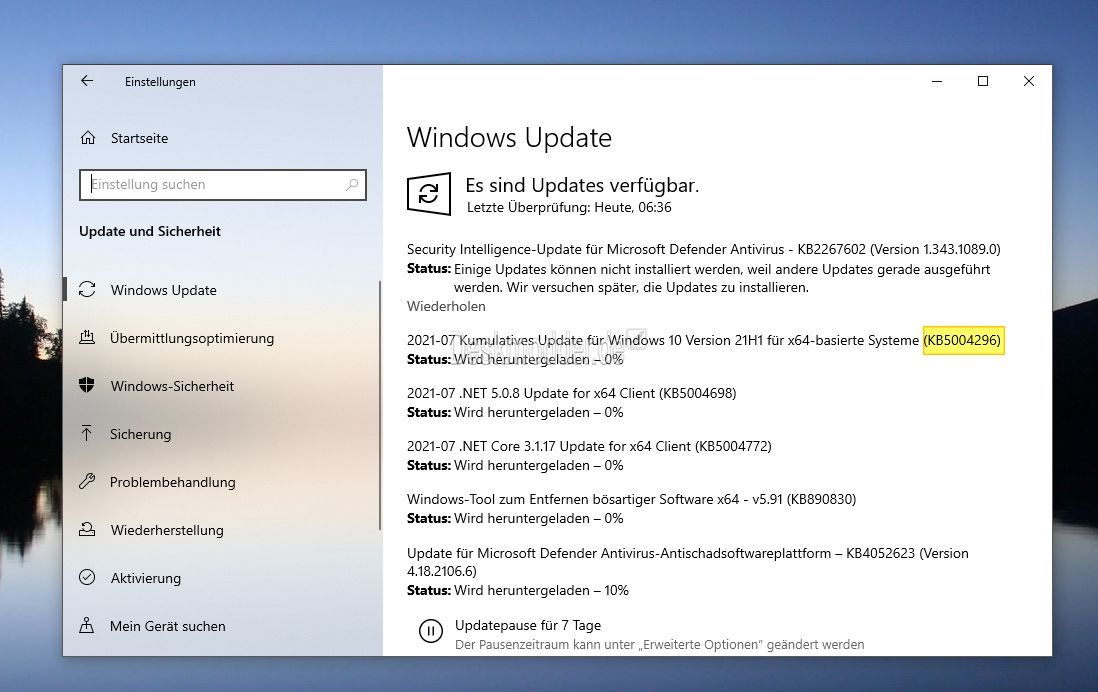
Task: Click the Problembehandlung wrench icon
Action: (87, 481)
